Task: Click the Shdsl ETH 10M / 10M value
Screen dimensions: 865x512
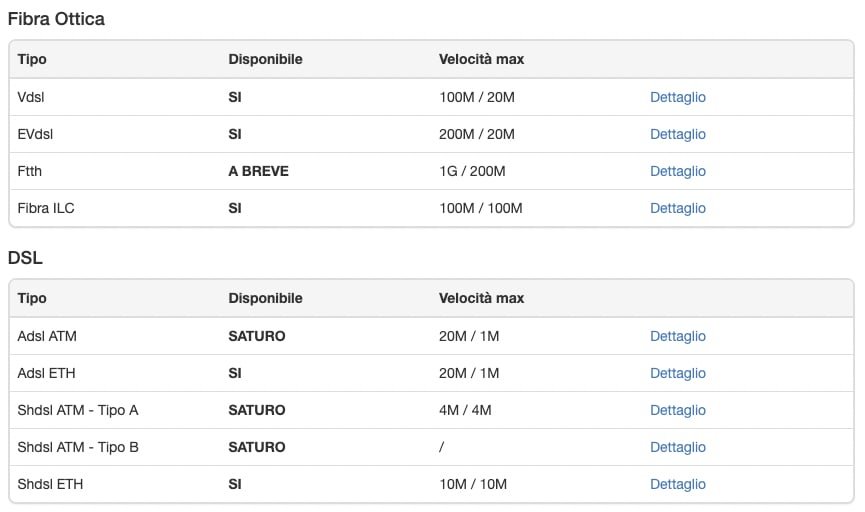Action: pyautogui.click(x=472, y=485)
